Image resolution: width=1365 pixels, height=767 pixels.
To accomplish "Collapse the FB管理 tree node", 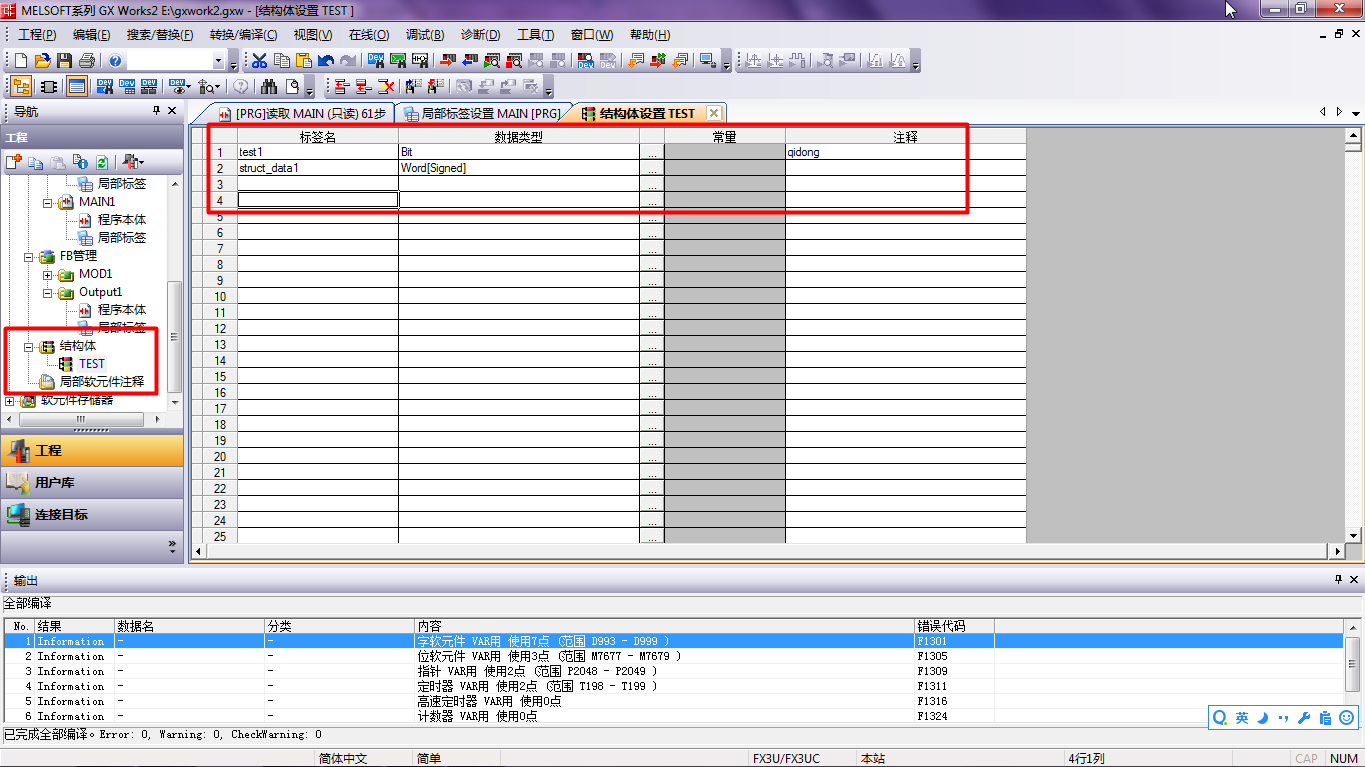I will coord(29,256).
